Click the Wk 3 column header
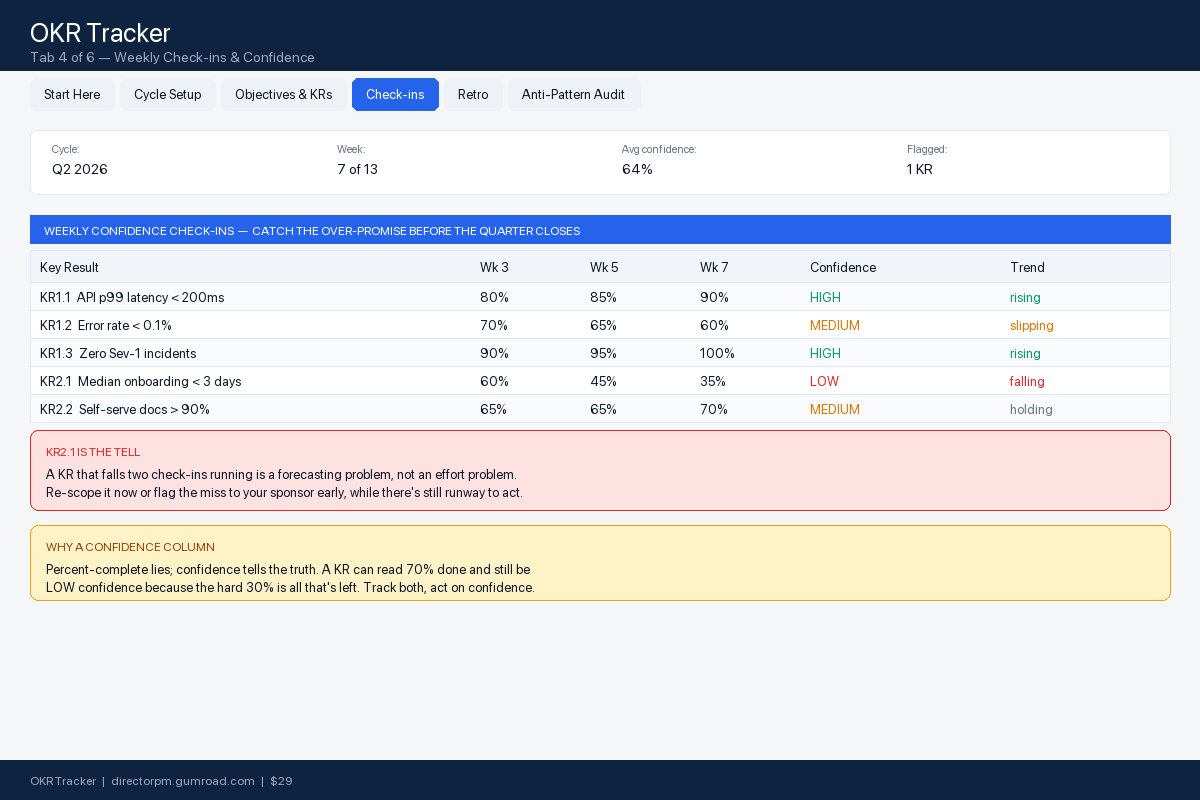Screen dimensions: 1200x800 [x=494, y=267]
